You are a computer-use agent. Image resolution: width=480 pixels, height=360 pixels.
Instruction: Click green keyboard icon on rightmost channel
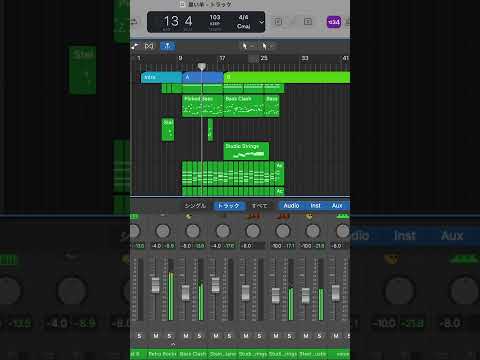coord(342,216)
